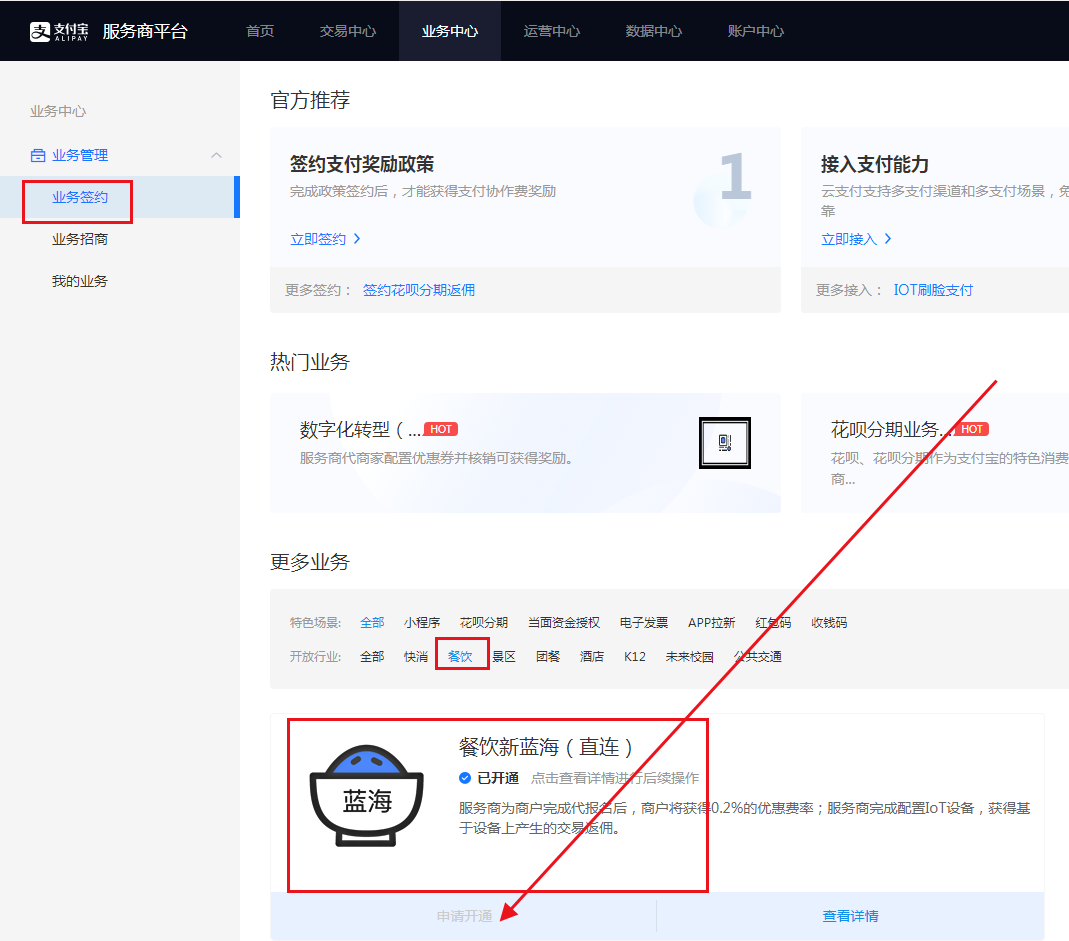Filter 特色场景 by APP拉新
The height and width of the screenshot is (941, 1069).
pyautogui.click(x=711, y=623)
